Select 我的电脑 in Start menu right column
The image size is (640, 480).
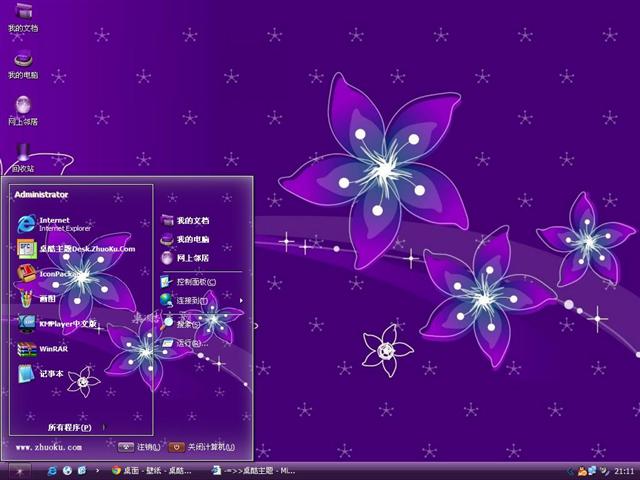point(185,239)
